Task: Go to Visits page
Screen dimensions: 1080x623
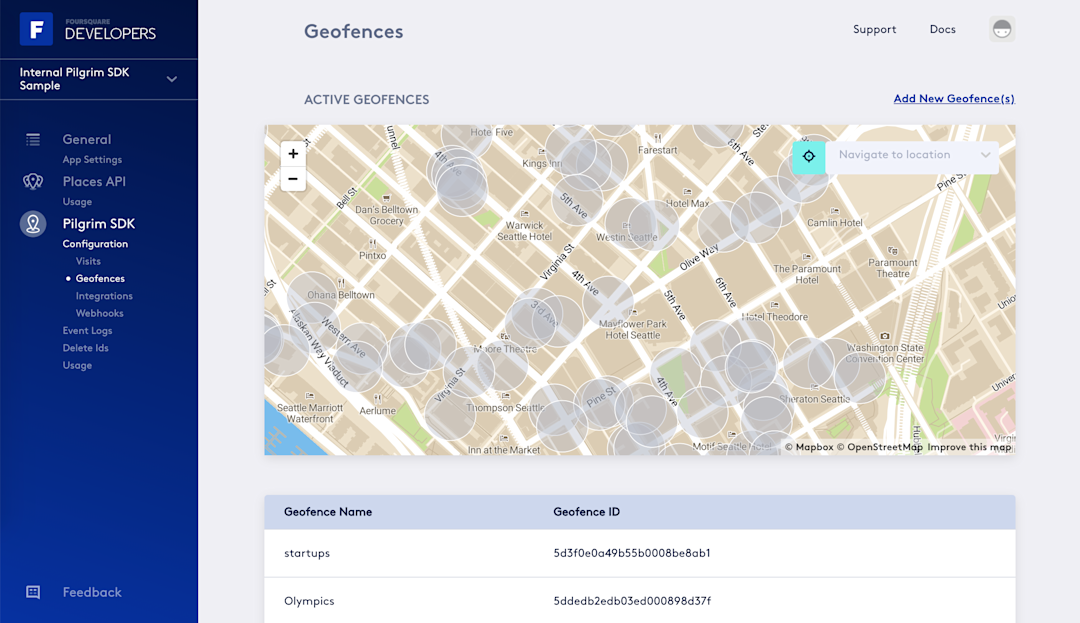Action: [x=88, y=261]
